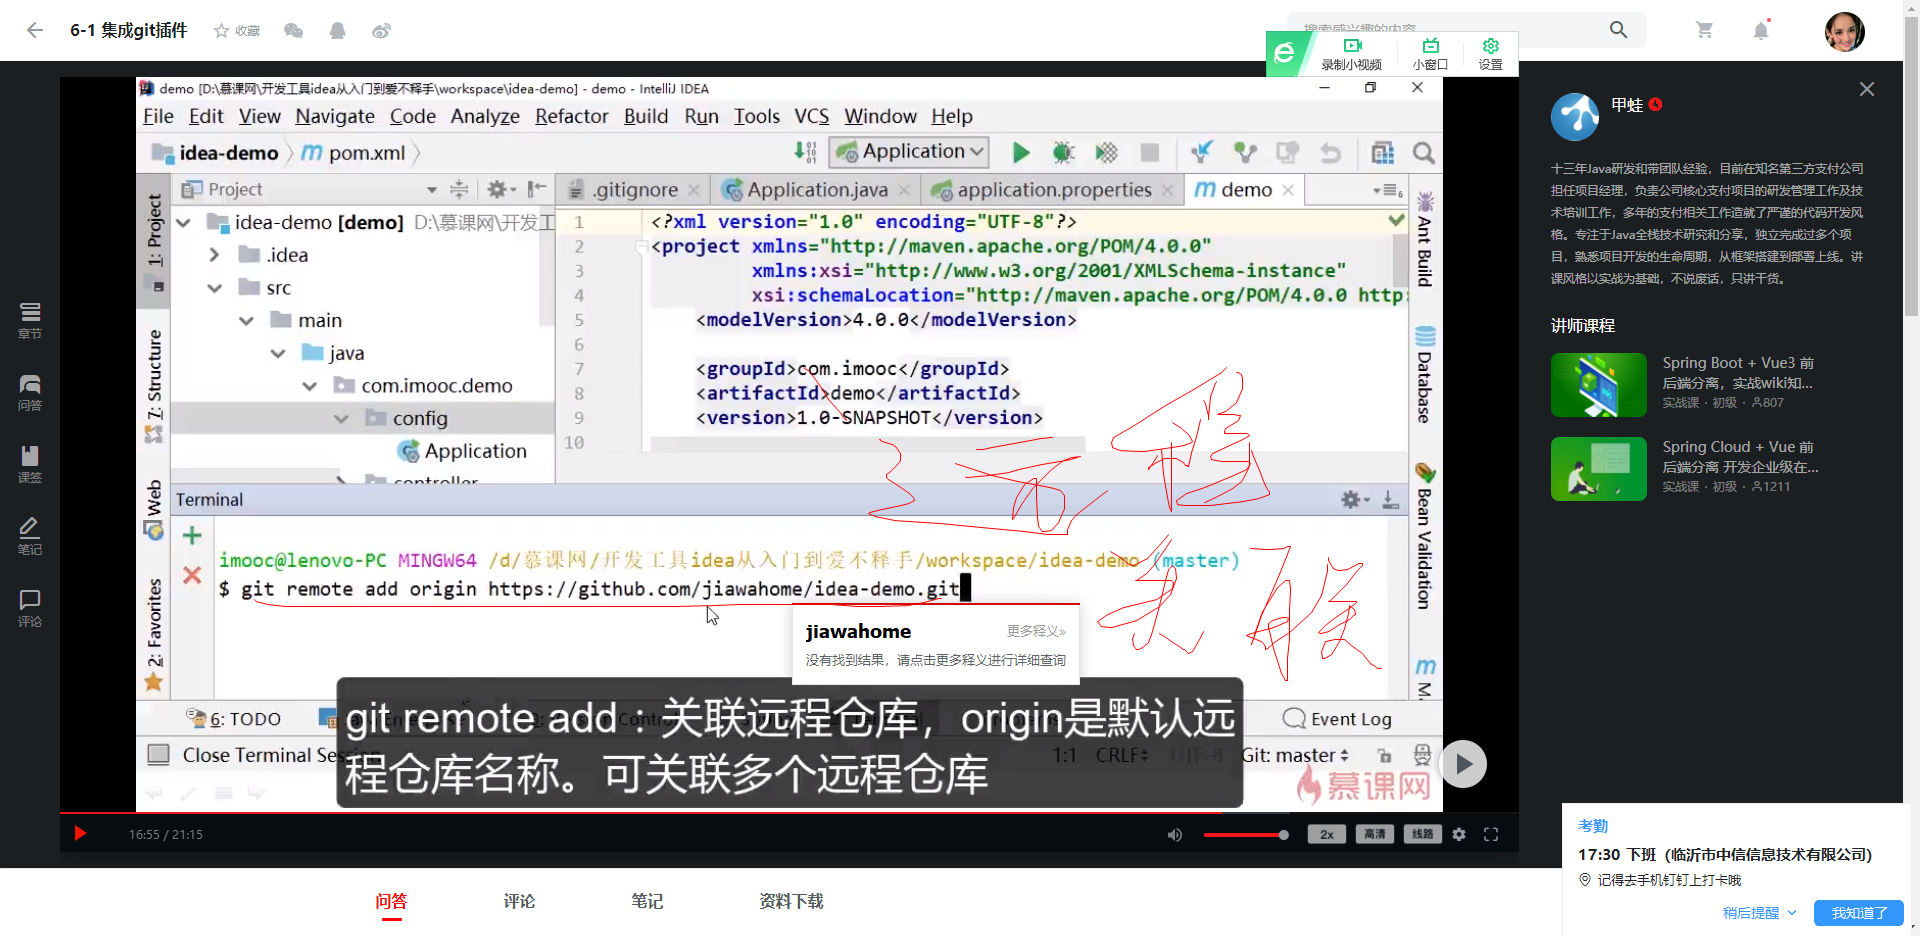Expand the .idea folder node
1920x936 pixels.
[x=214, y=255]
